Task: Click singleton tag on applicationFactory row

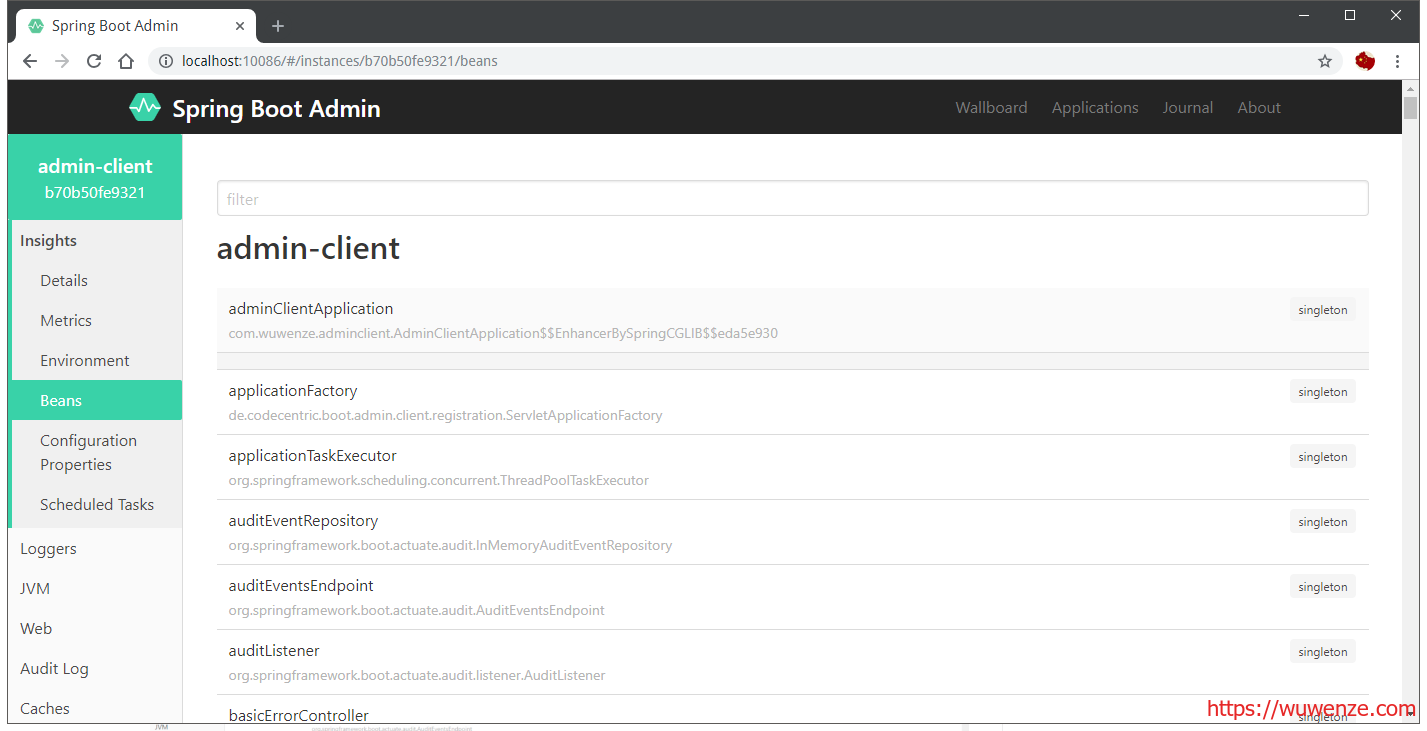Action: 1322,392
